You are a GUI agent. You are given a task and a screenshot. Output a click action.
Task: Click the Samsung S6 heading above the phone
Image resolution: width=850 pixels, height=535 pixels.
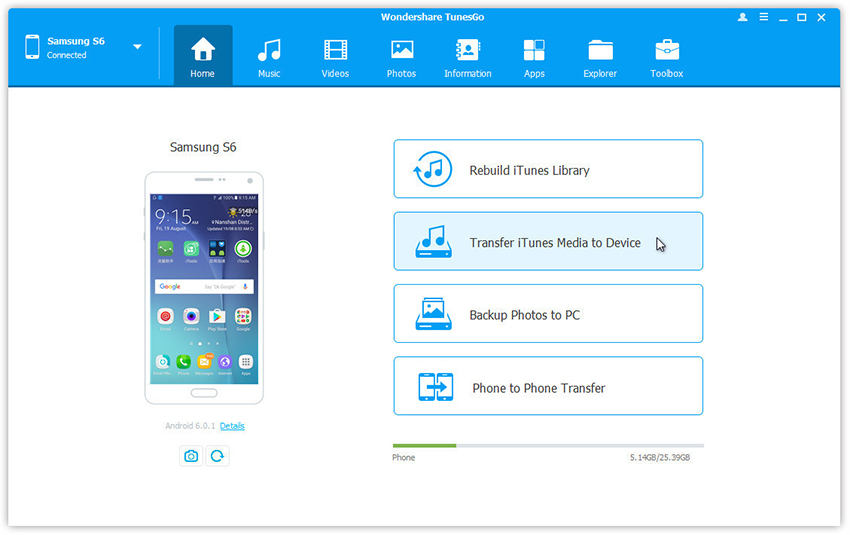(203, 147)
